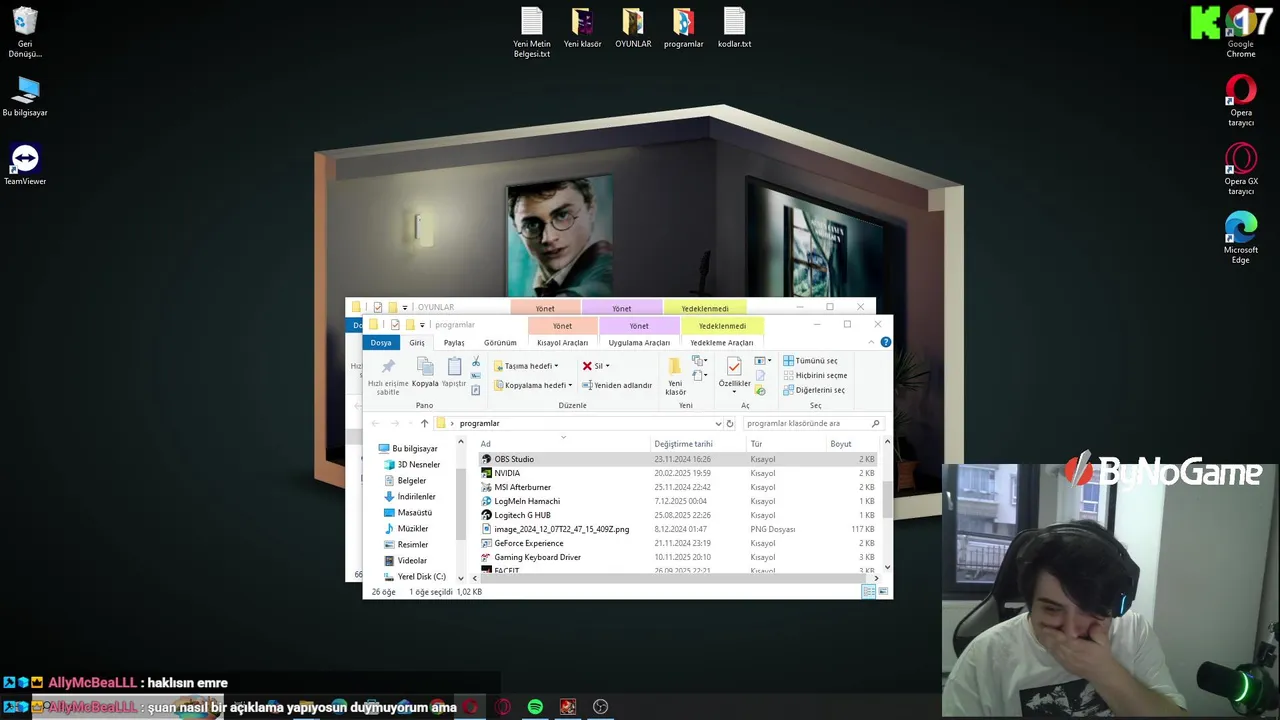Click the refresh icon beside address bar

(730, 423)
